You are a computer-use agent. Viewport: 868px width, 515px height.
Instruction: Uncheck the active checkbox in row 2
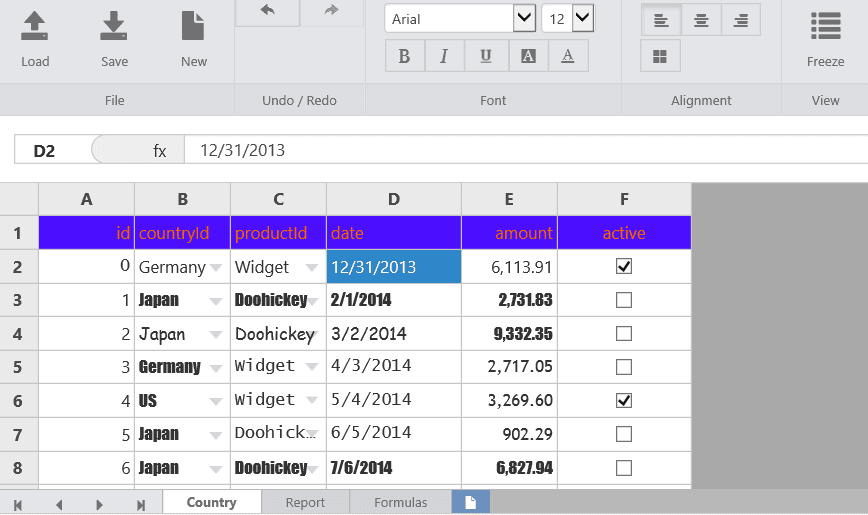click(x=624, y=266)
